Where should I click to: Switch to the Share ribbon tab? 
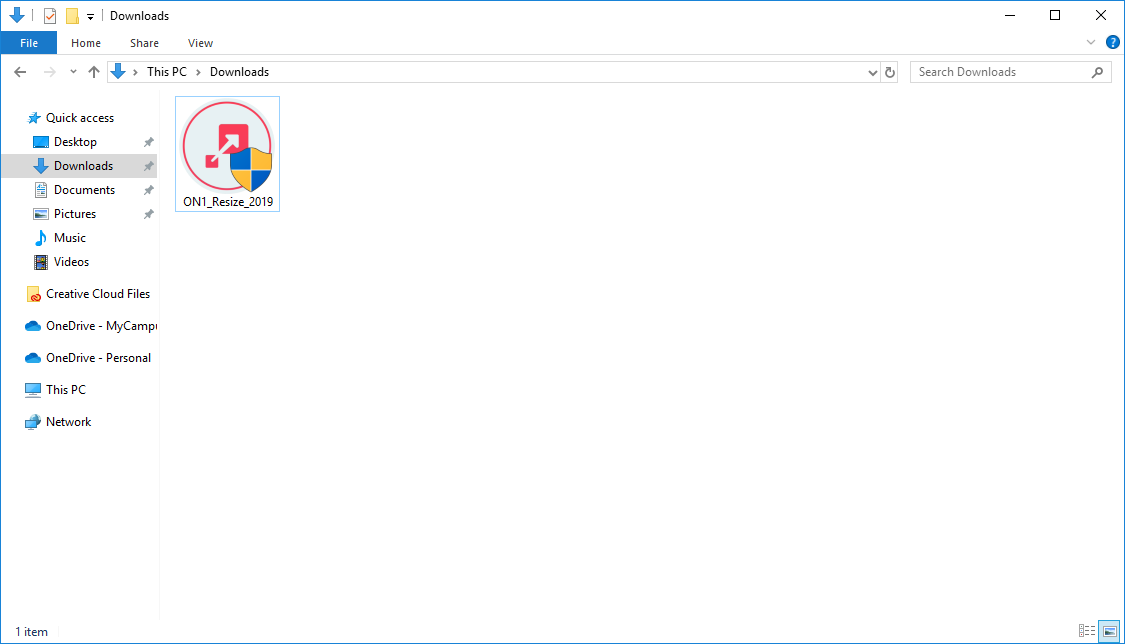144,43
